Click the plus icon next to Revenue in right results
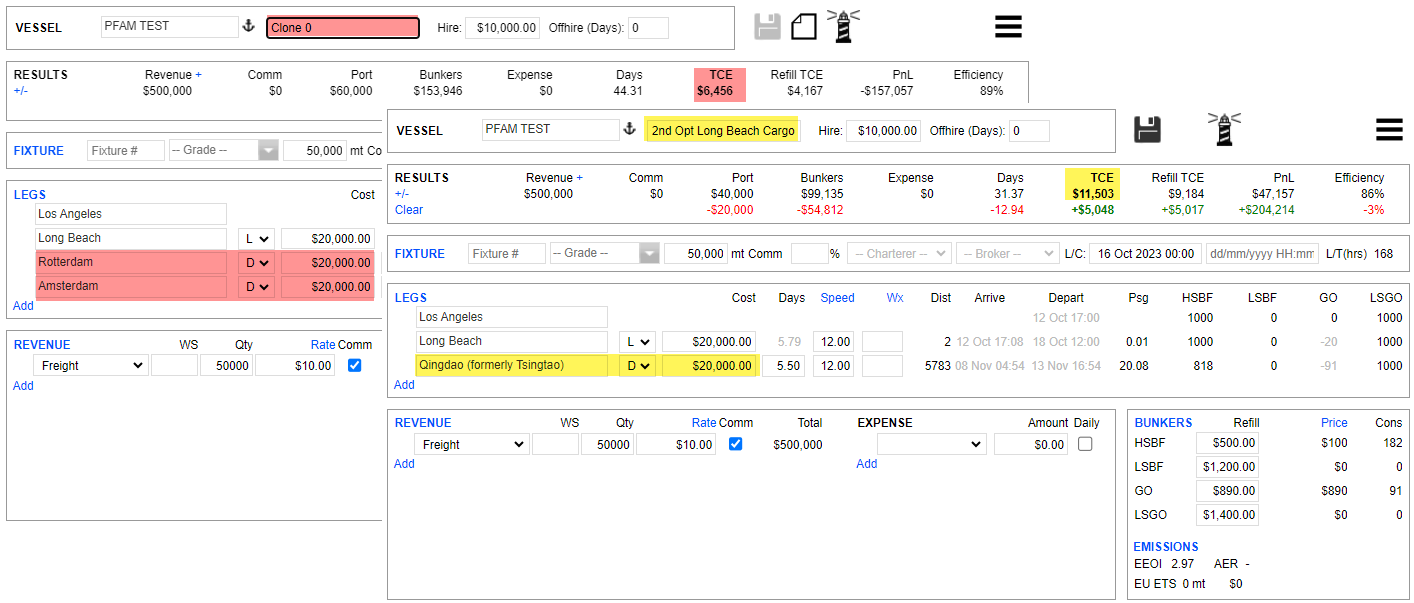1414x603 pixels. click(x=579, y=177)
